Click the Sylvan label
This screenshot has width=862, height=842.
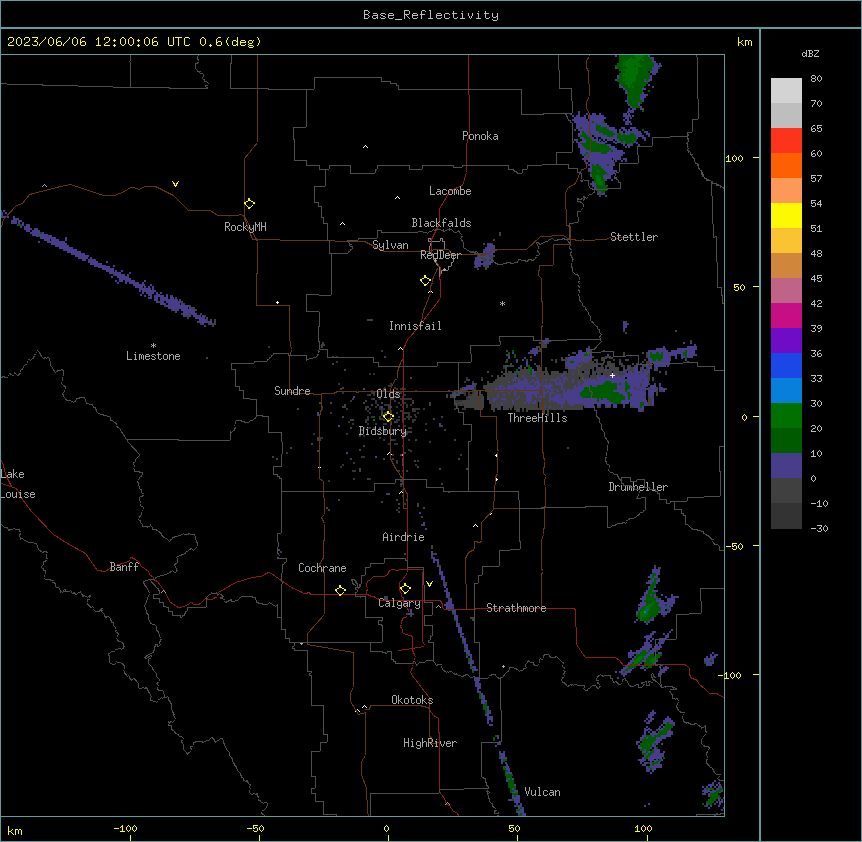tap(390, 245)
